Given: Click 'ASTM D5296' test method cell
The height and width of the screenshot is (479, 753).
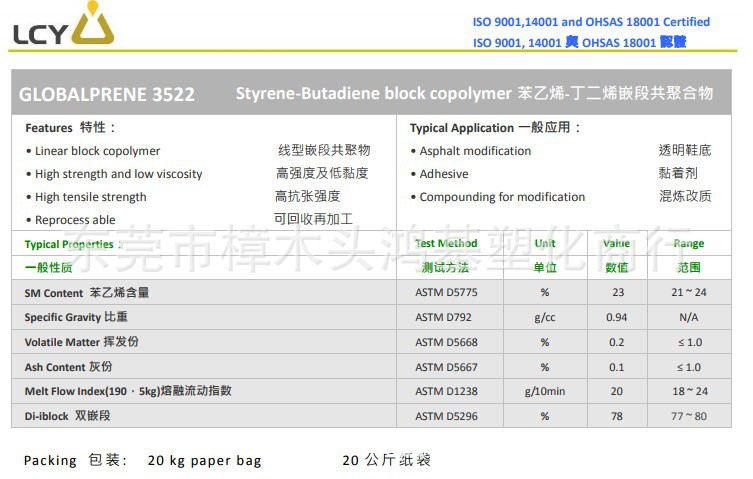Looking at the screenshot, I should pos(446,416).
